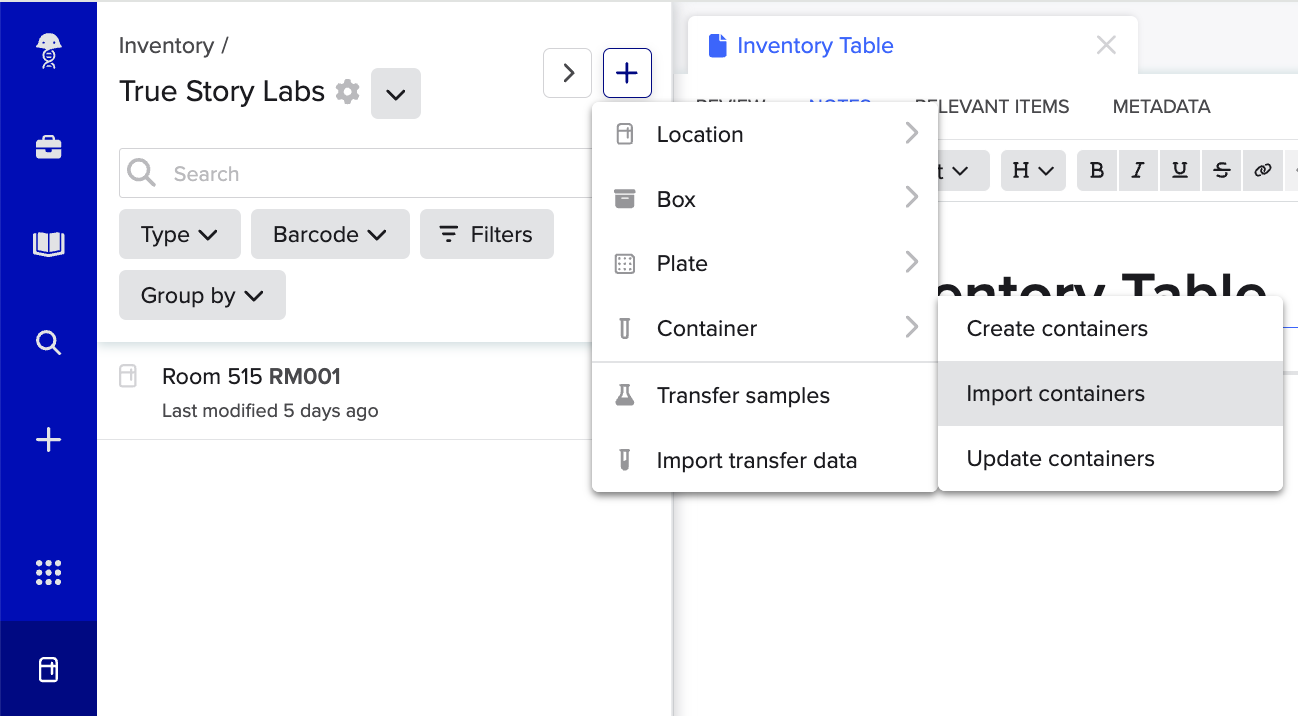Select the Import containers menu option

pyautogui.click(x=1054, y=393)
